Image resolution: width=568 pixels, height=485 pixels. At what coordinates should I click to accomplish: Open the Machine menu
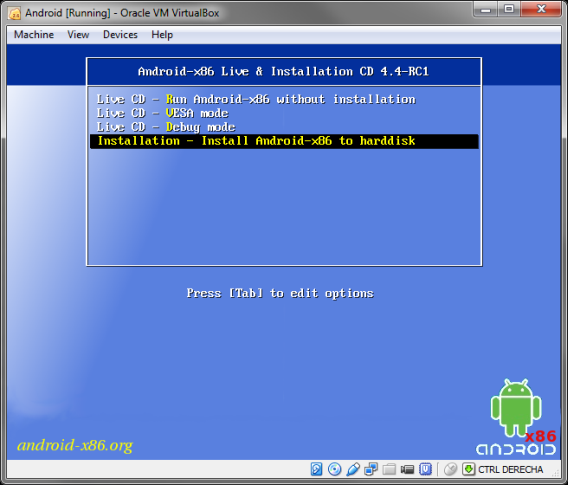point(34,35)
